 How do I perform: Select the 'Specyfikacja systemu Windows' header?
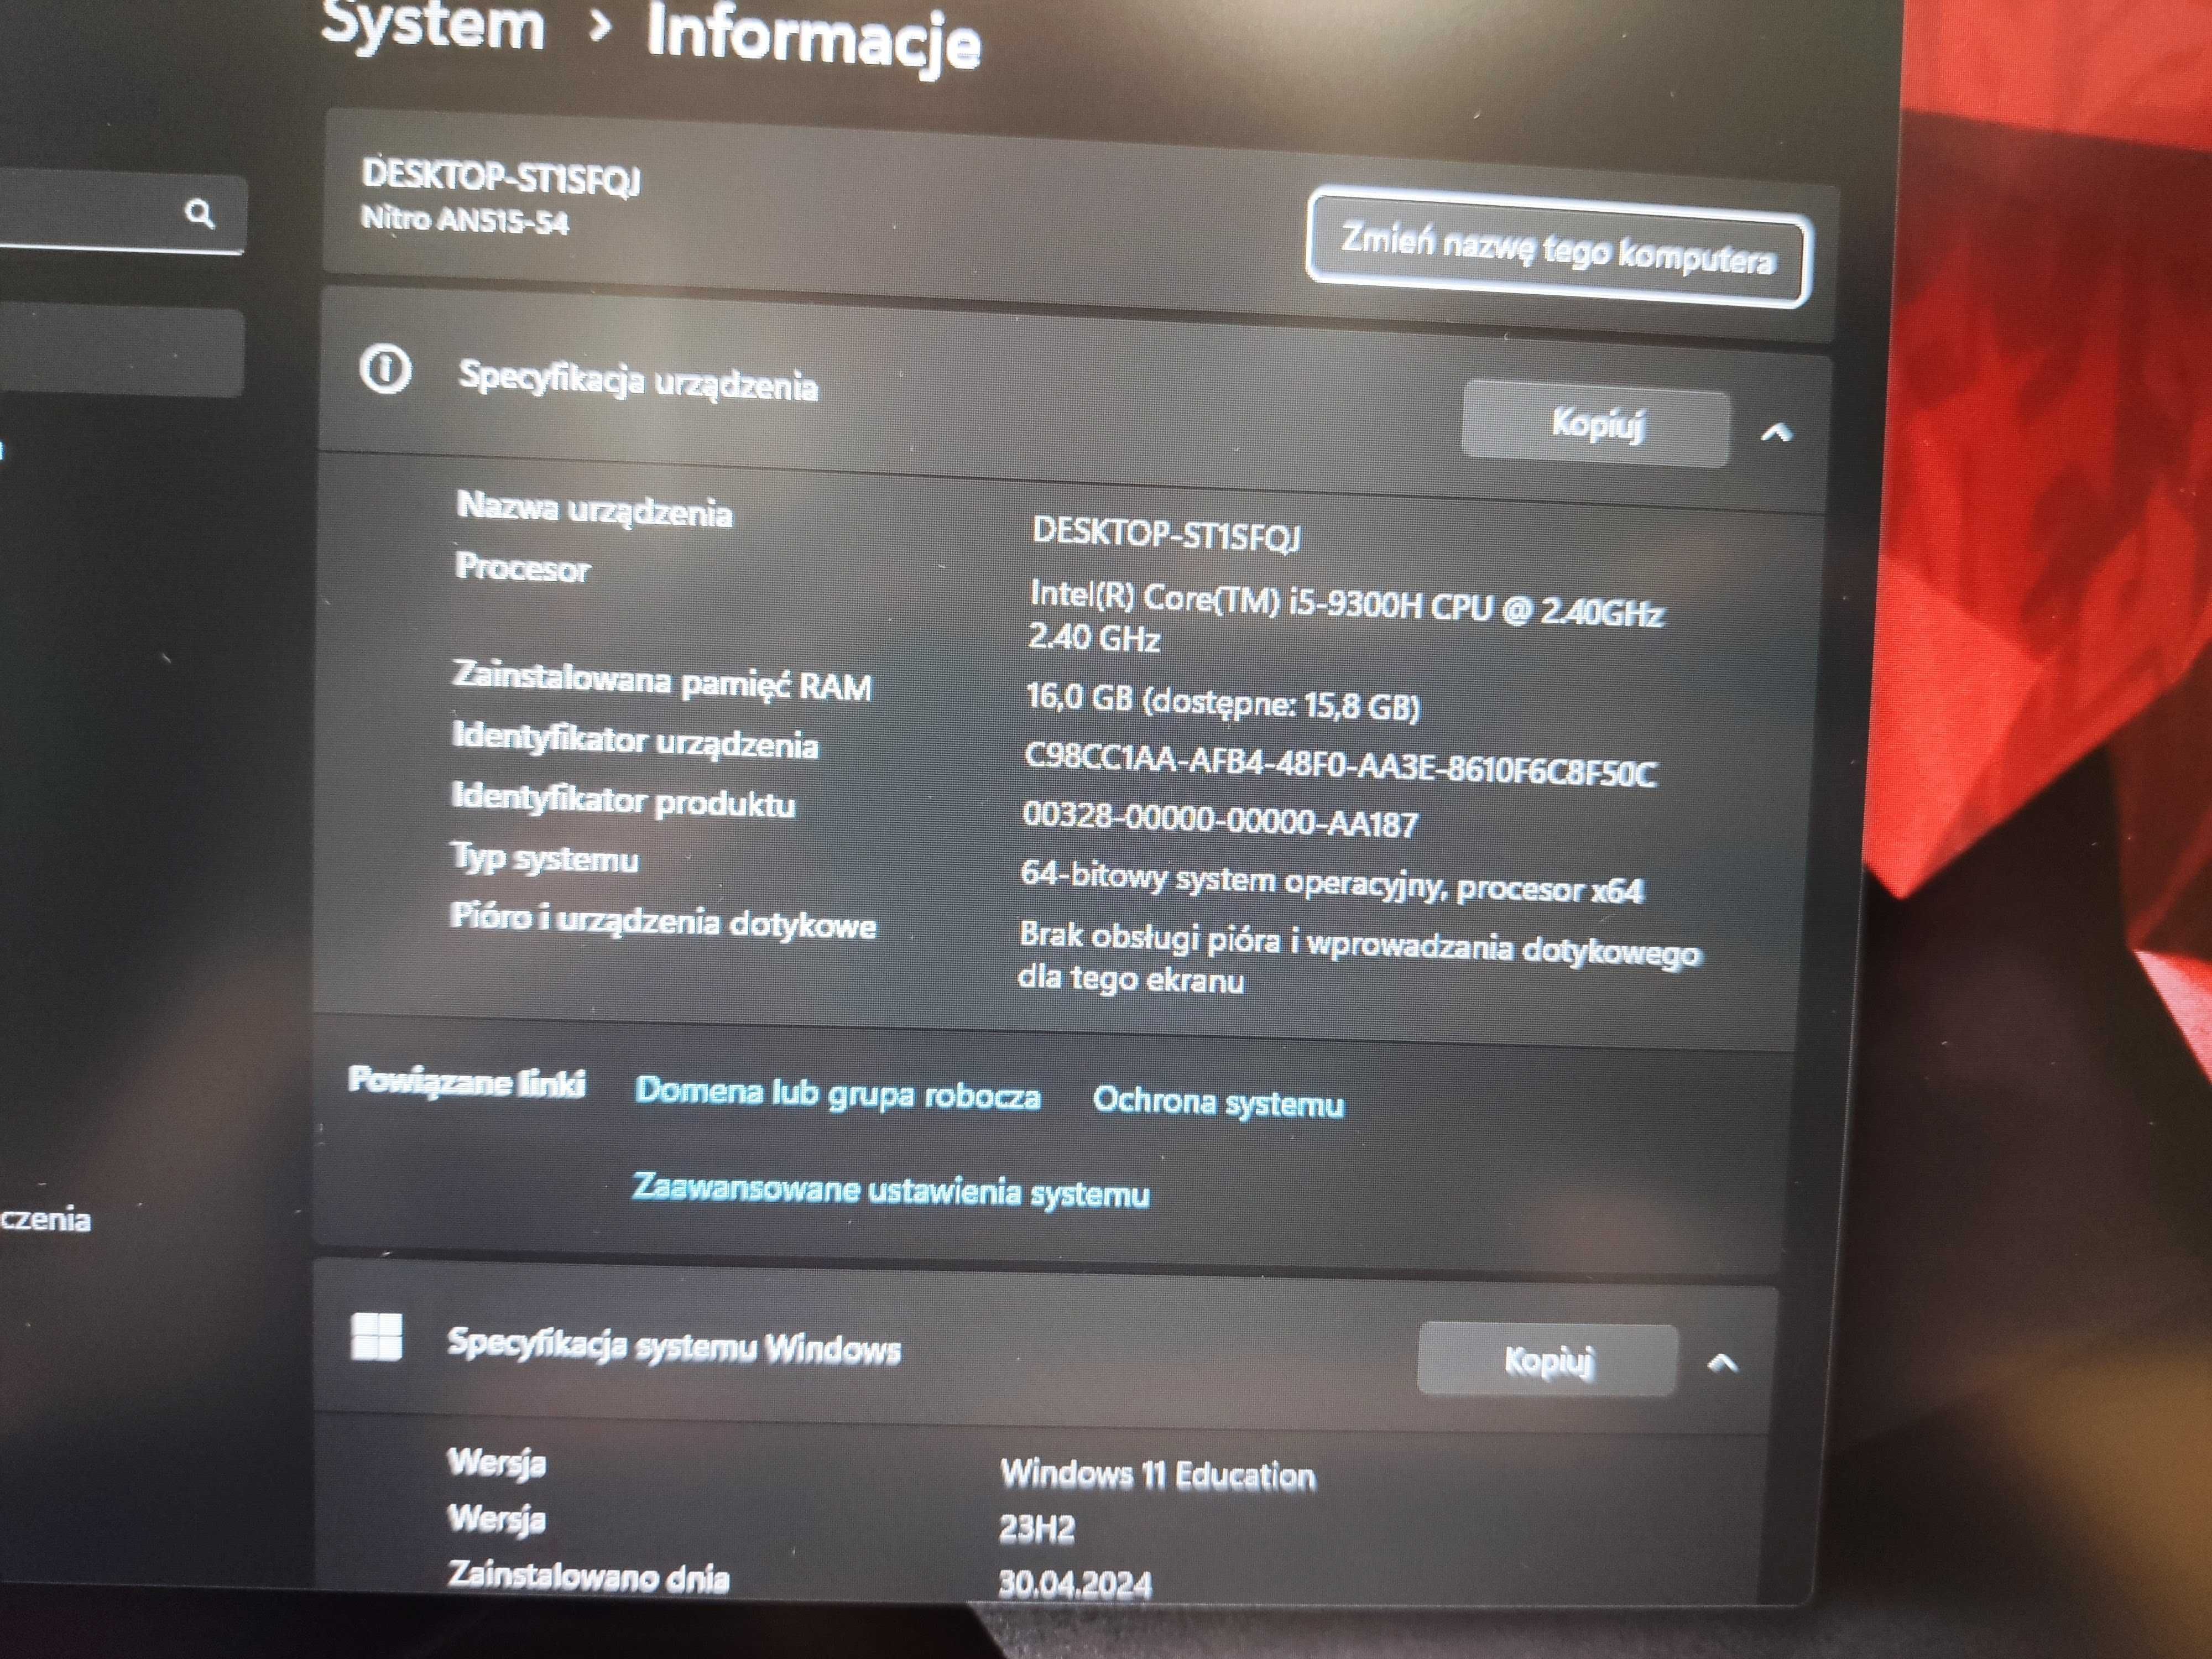tap(673, 1346)
